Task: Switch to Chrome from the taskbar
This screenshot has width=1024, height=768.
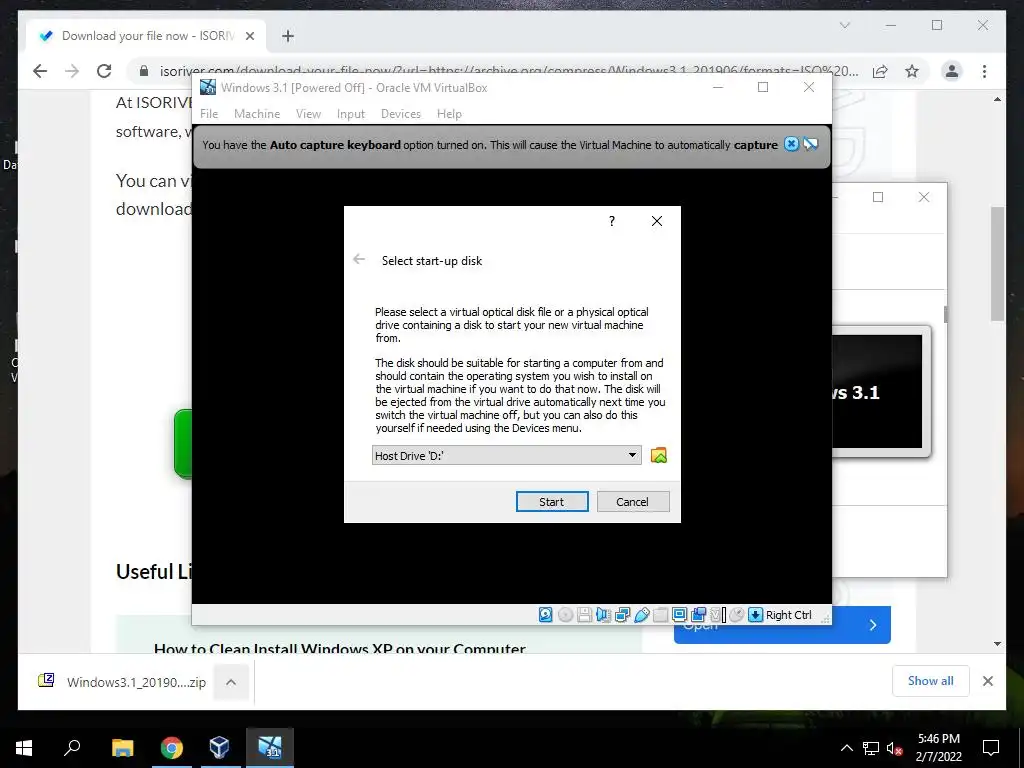Action: coord(172,748)
